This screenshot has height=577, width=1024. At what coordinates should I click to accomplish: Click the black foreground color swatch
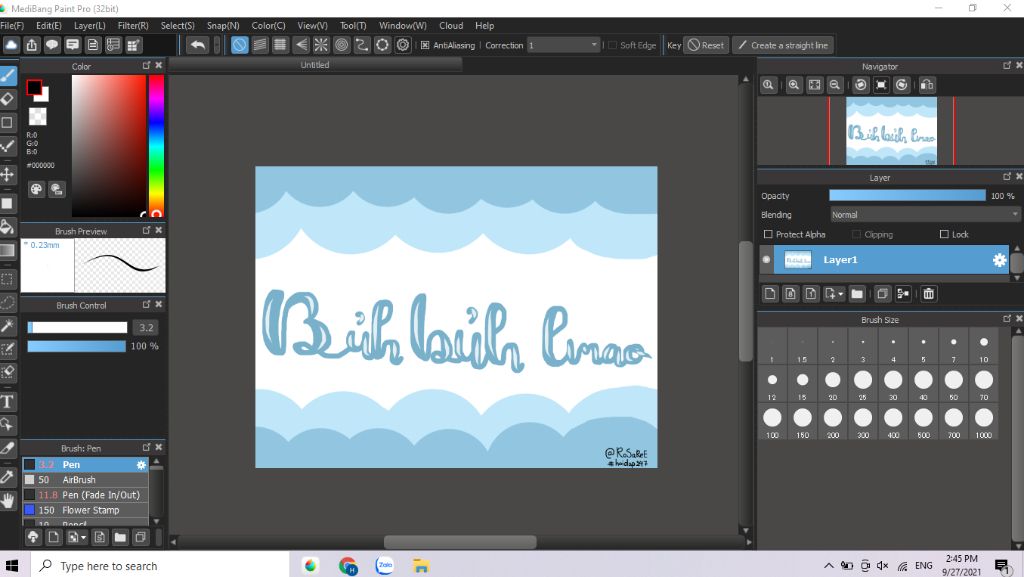click(x=34, y=87)
